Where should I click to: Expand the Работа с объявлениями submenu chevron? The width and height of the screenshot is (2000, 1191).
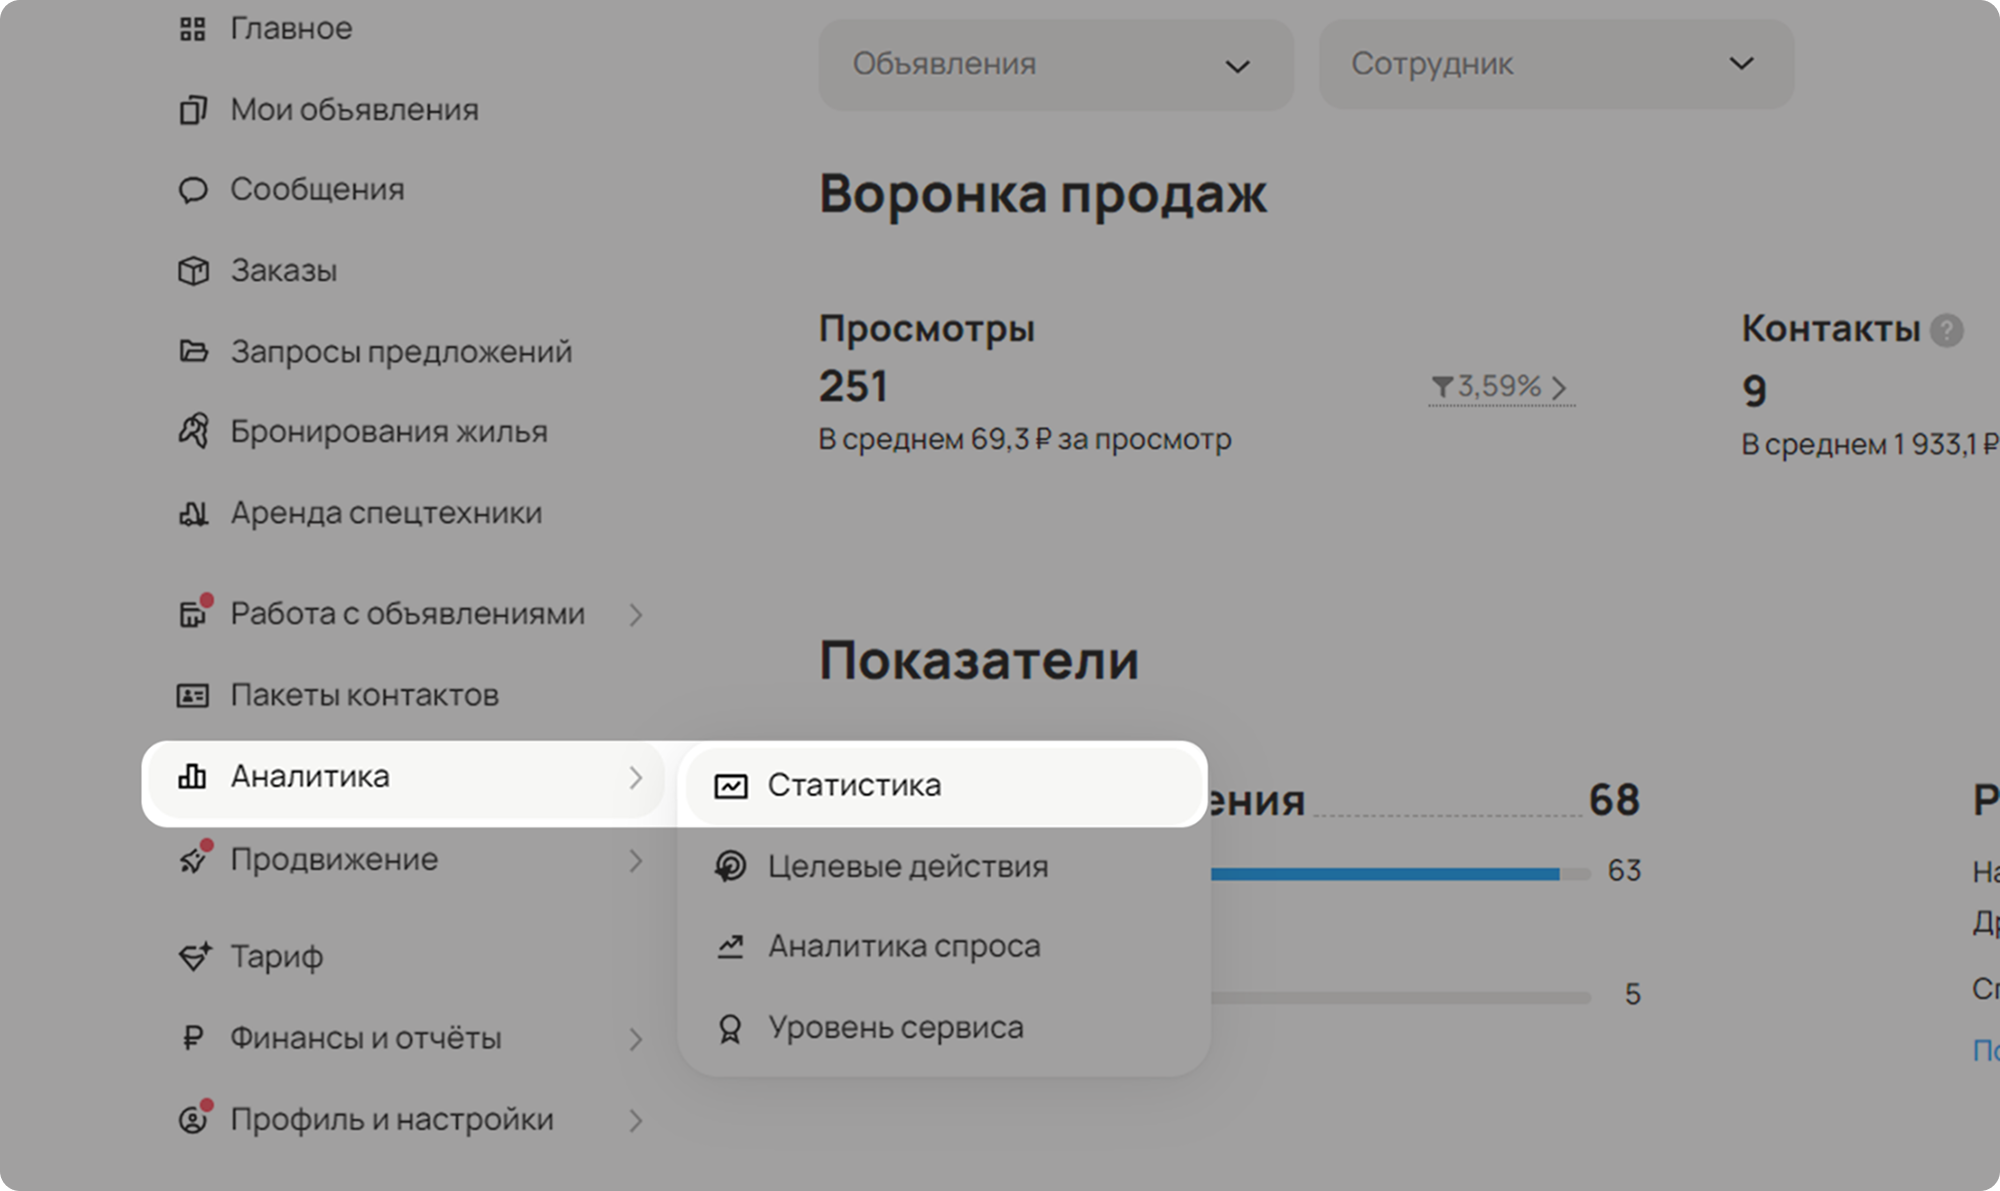click(636, 615)
